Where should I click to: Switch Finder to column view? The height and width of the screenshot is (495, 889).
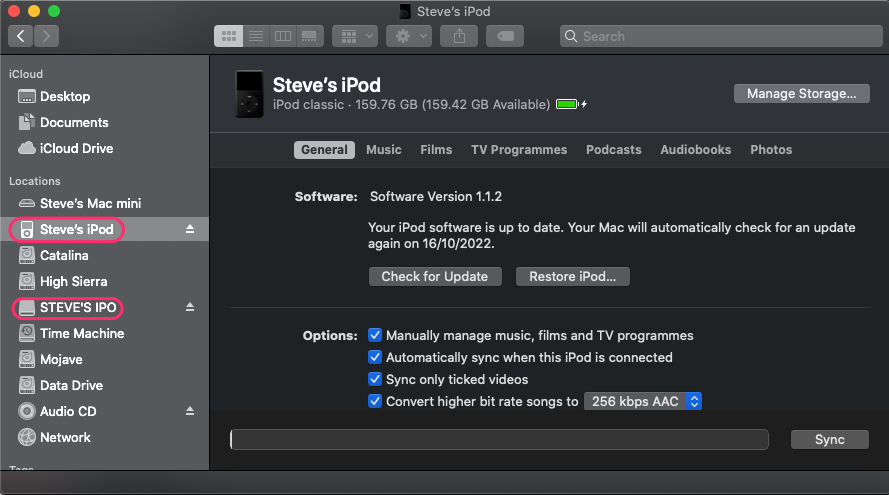282,36
